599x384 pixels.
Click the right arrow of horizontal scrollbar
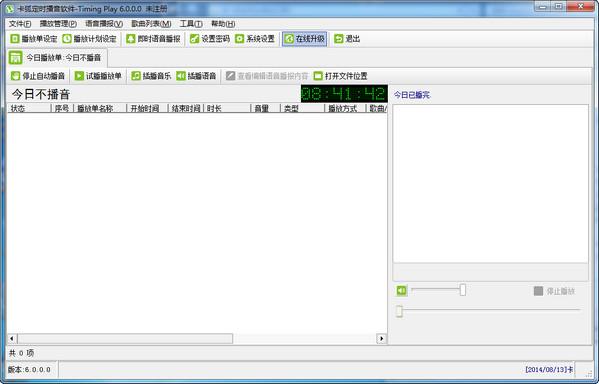pyautogui.click(x=381, y=339)
